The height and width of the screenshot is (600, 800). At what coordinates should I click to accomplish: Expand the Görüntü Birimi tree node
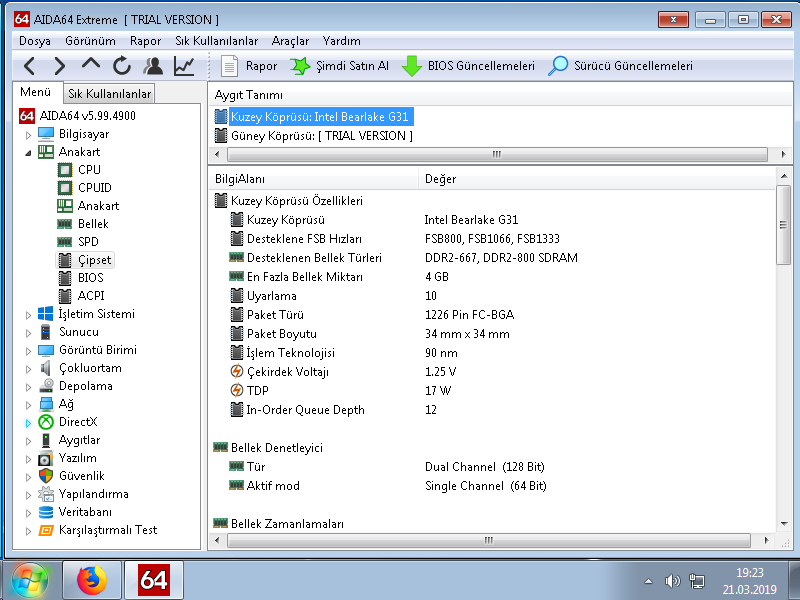tap(29, 351)
